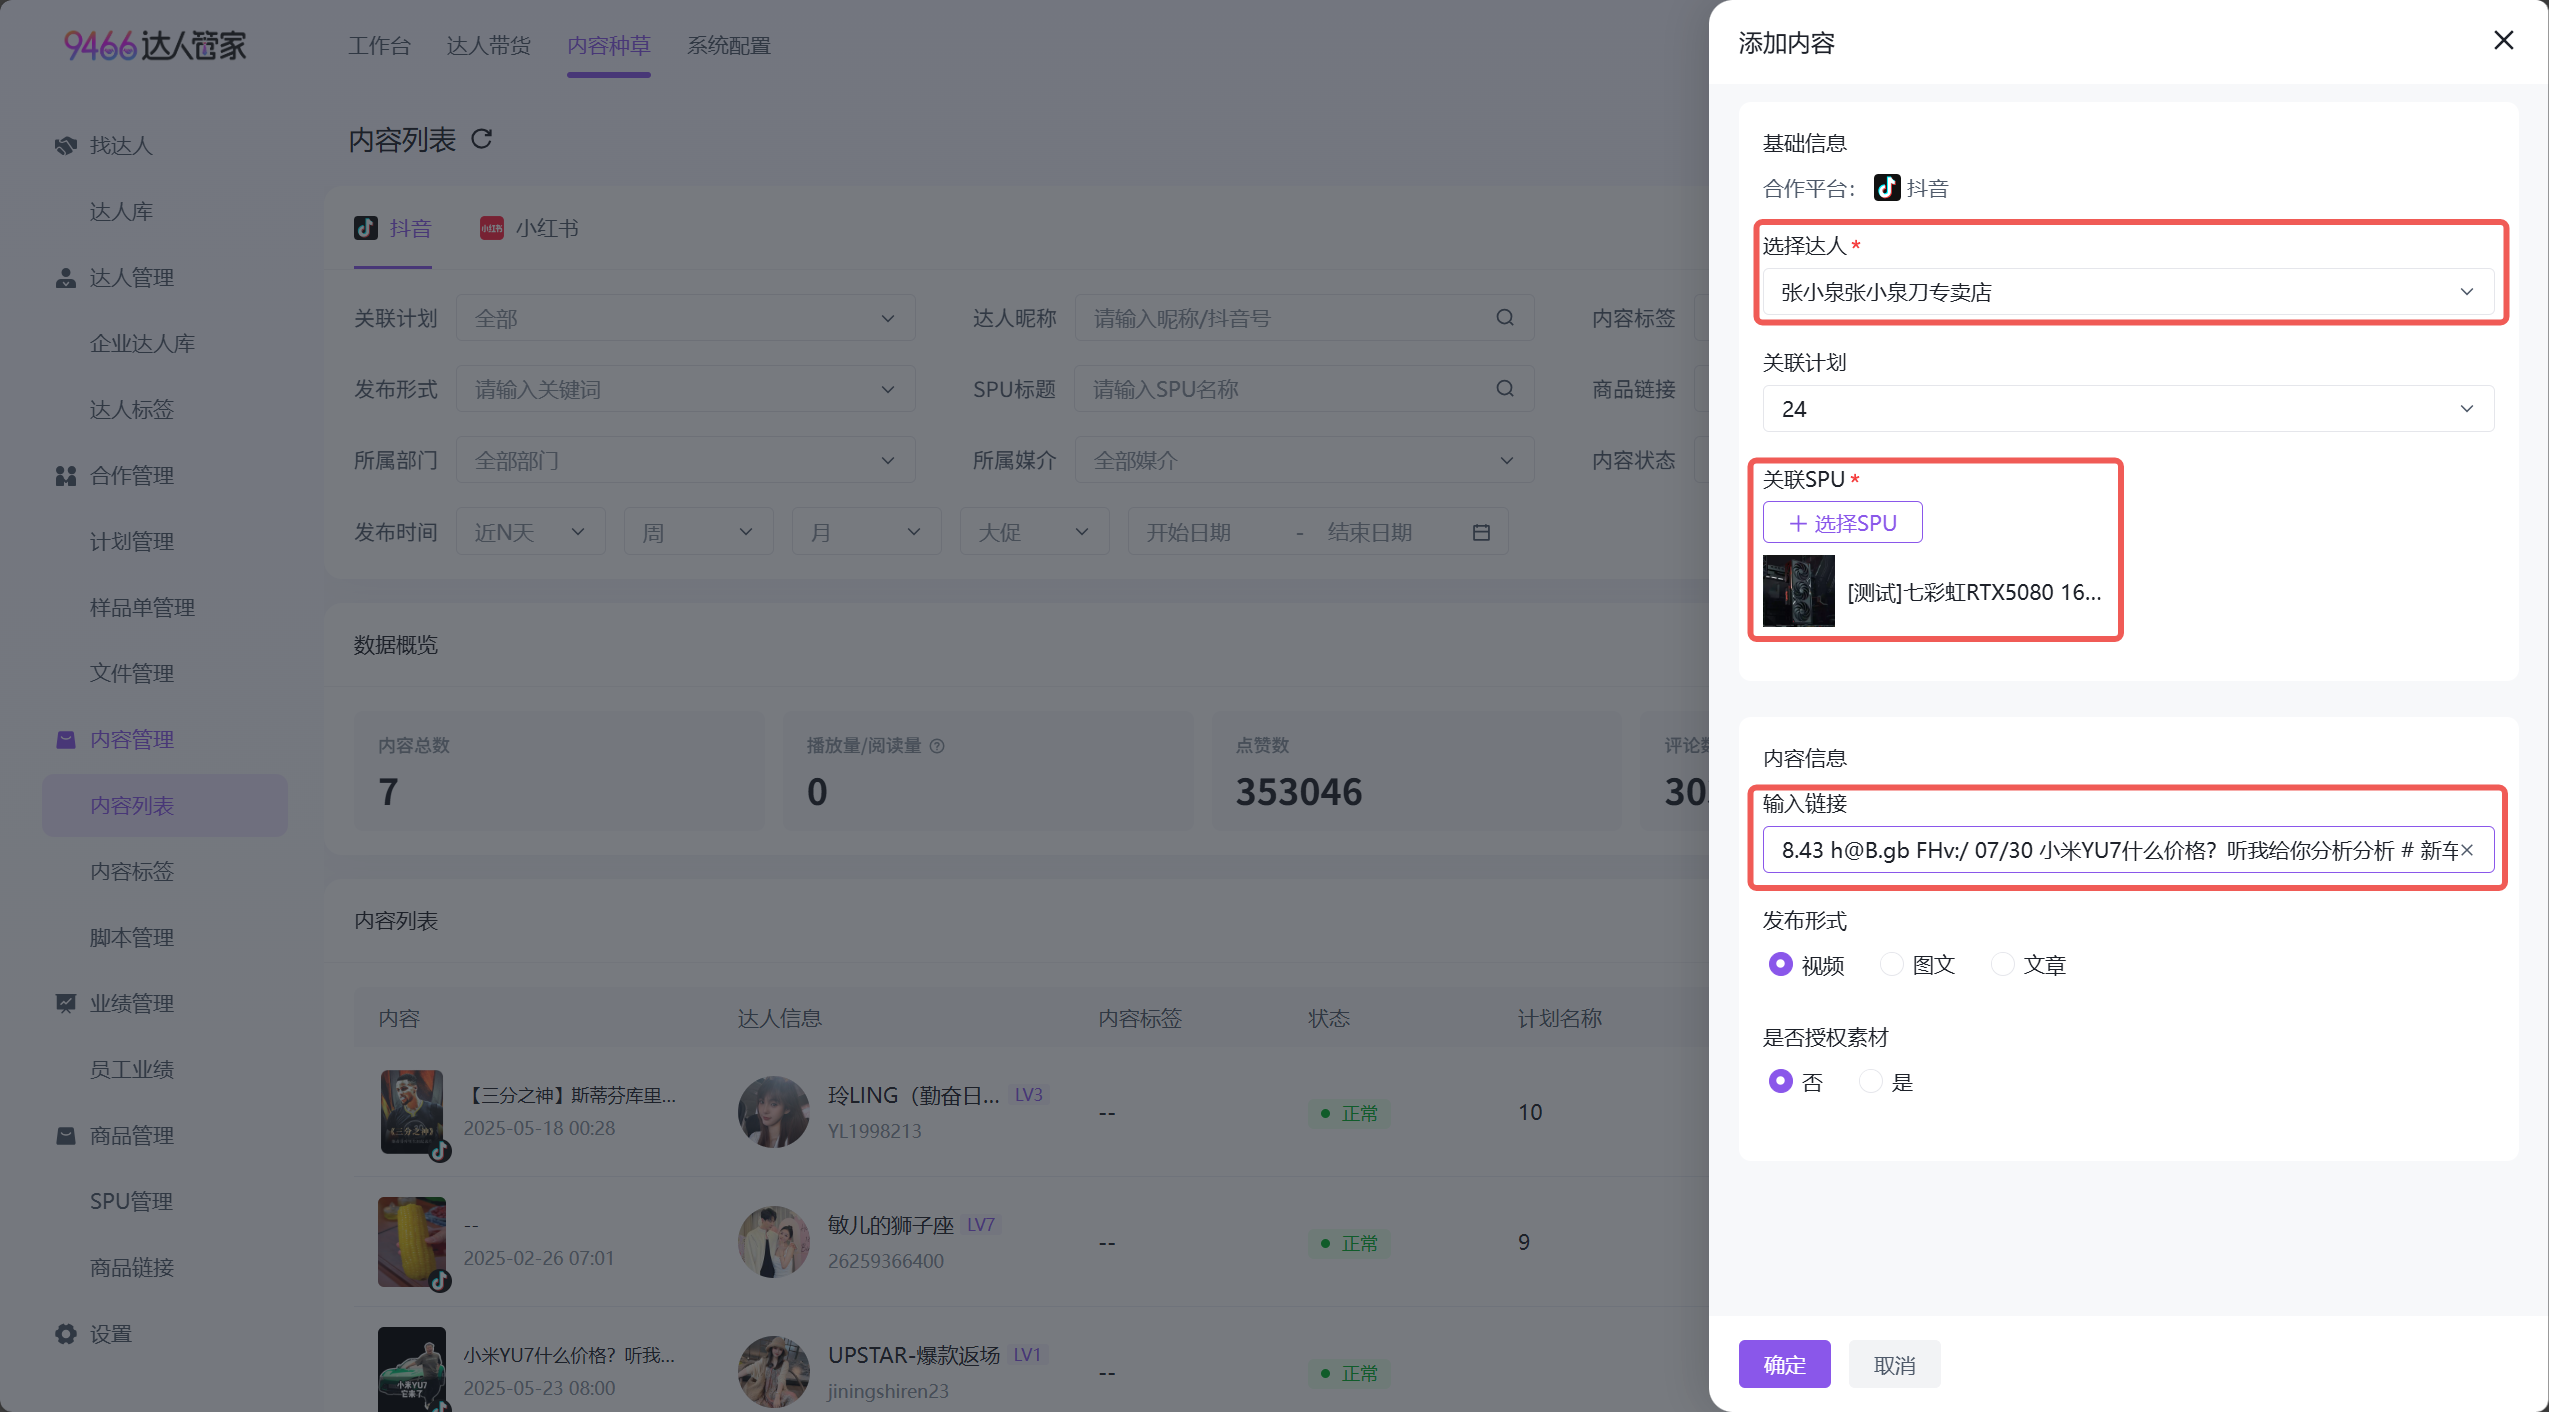Click the 达人管理 person icon
This screenshot has width=2549, height=1412.
coord(66,278)
